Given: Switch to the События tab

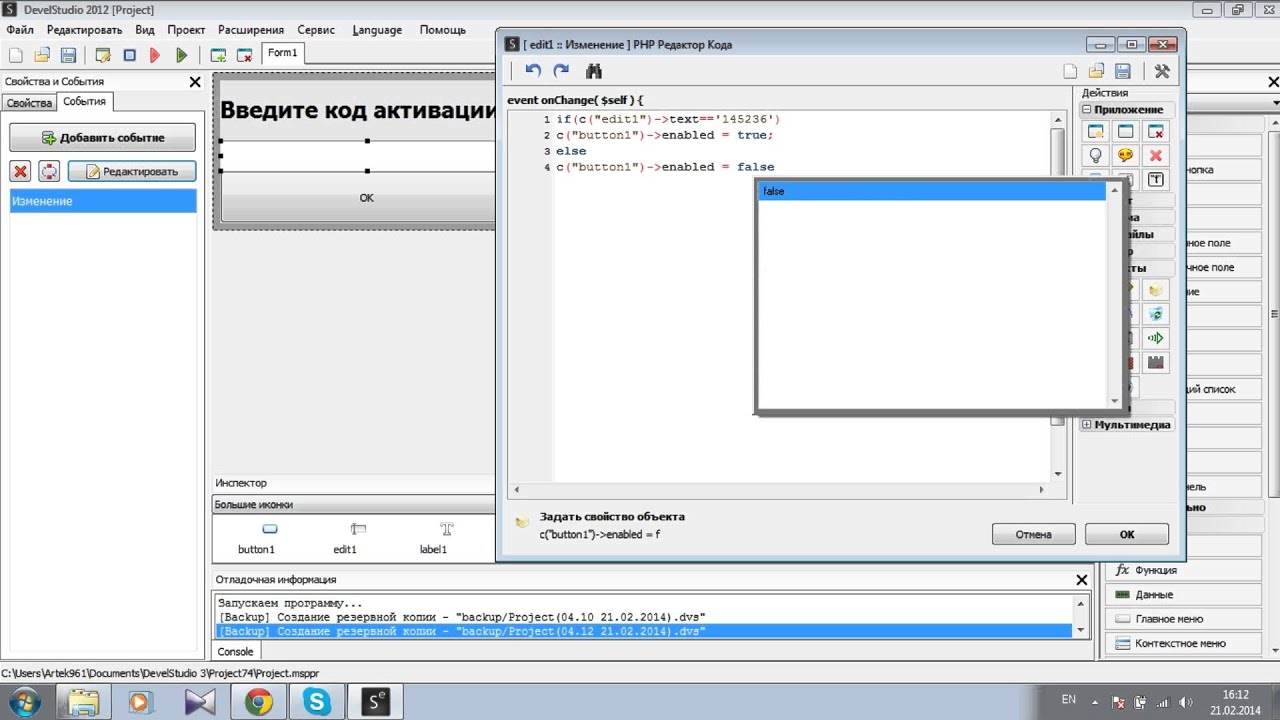Looking at the screenshot, I should (84, 101).
